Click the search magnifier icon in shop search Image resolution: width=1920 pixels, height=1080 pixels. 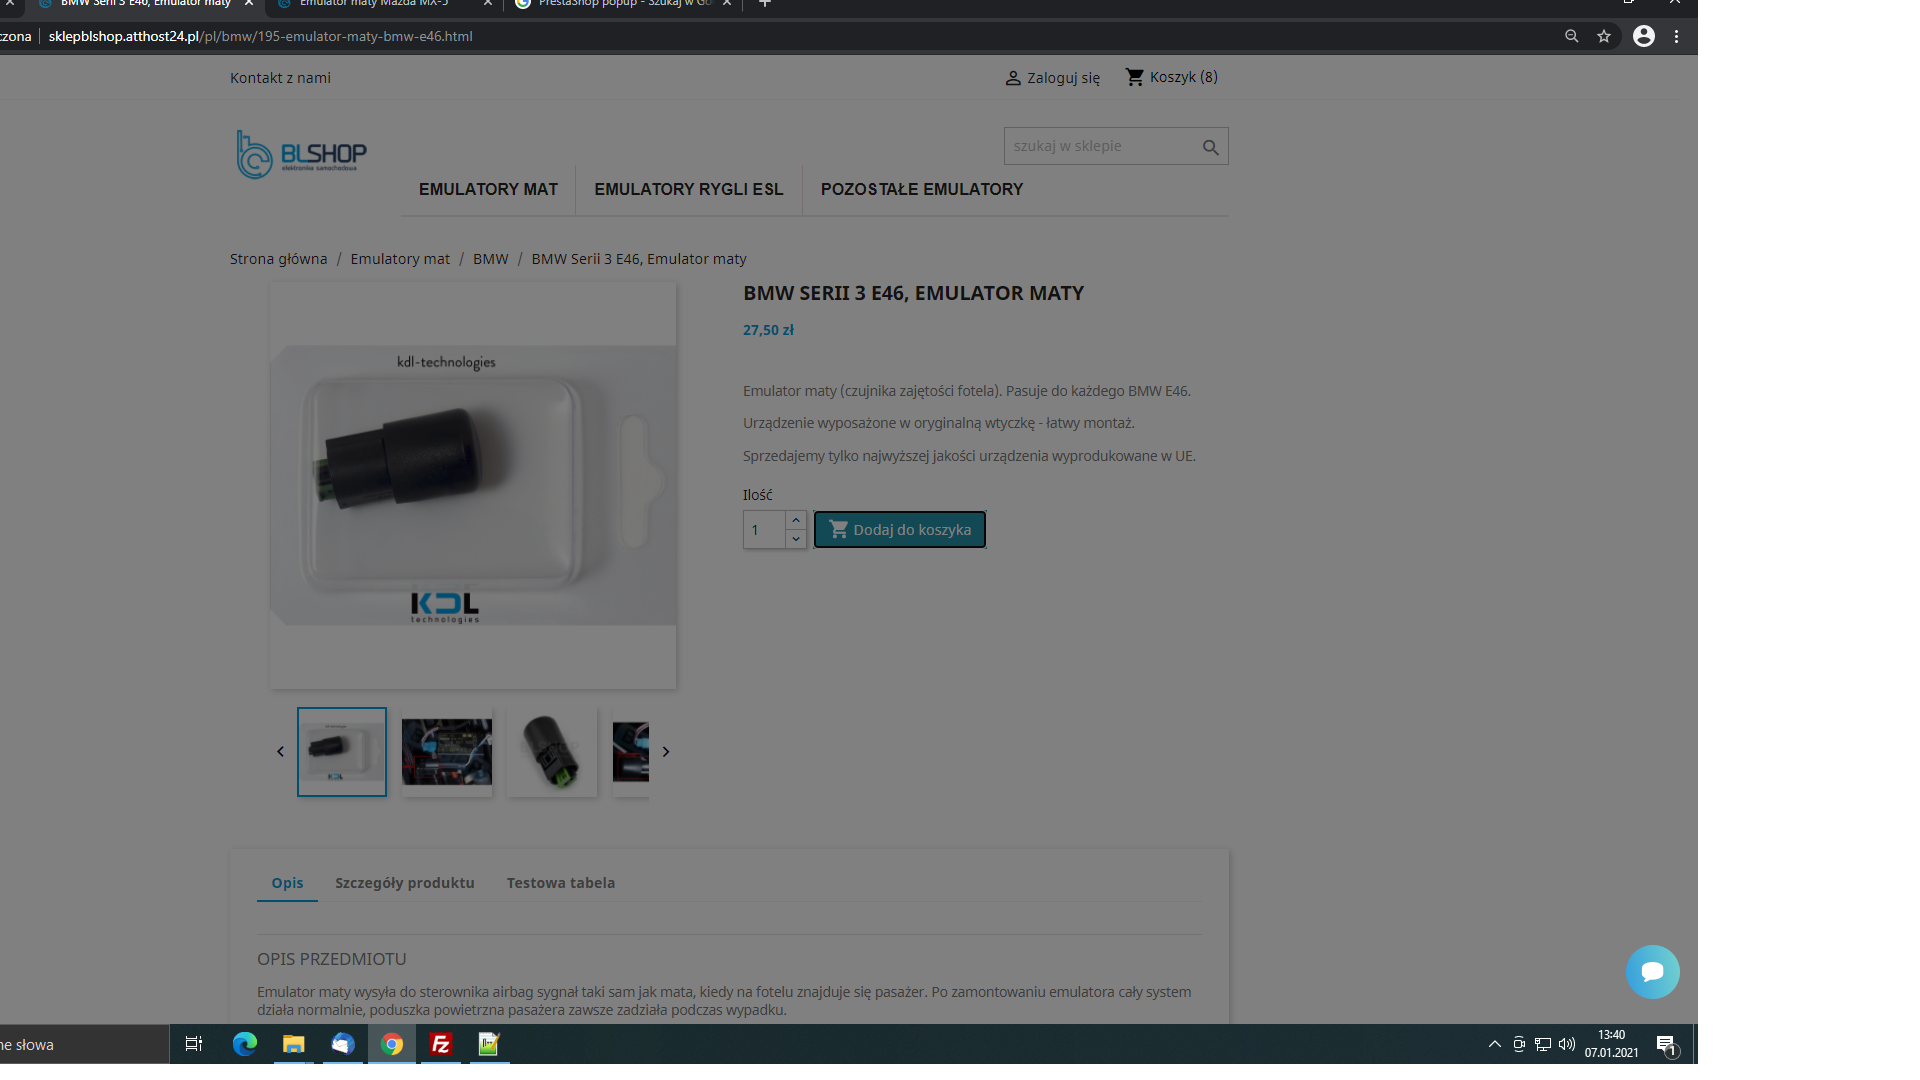click(1210, 147)
